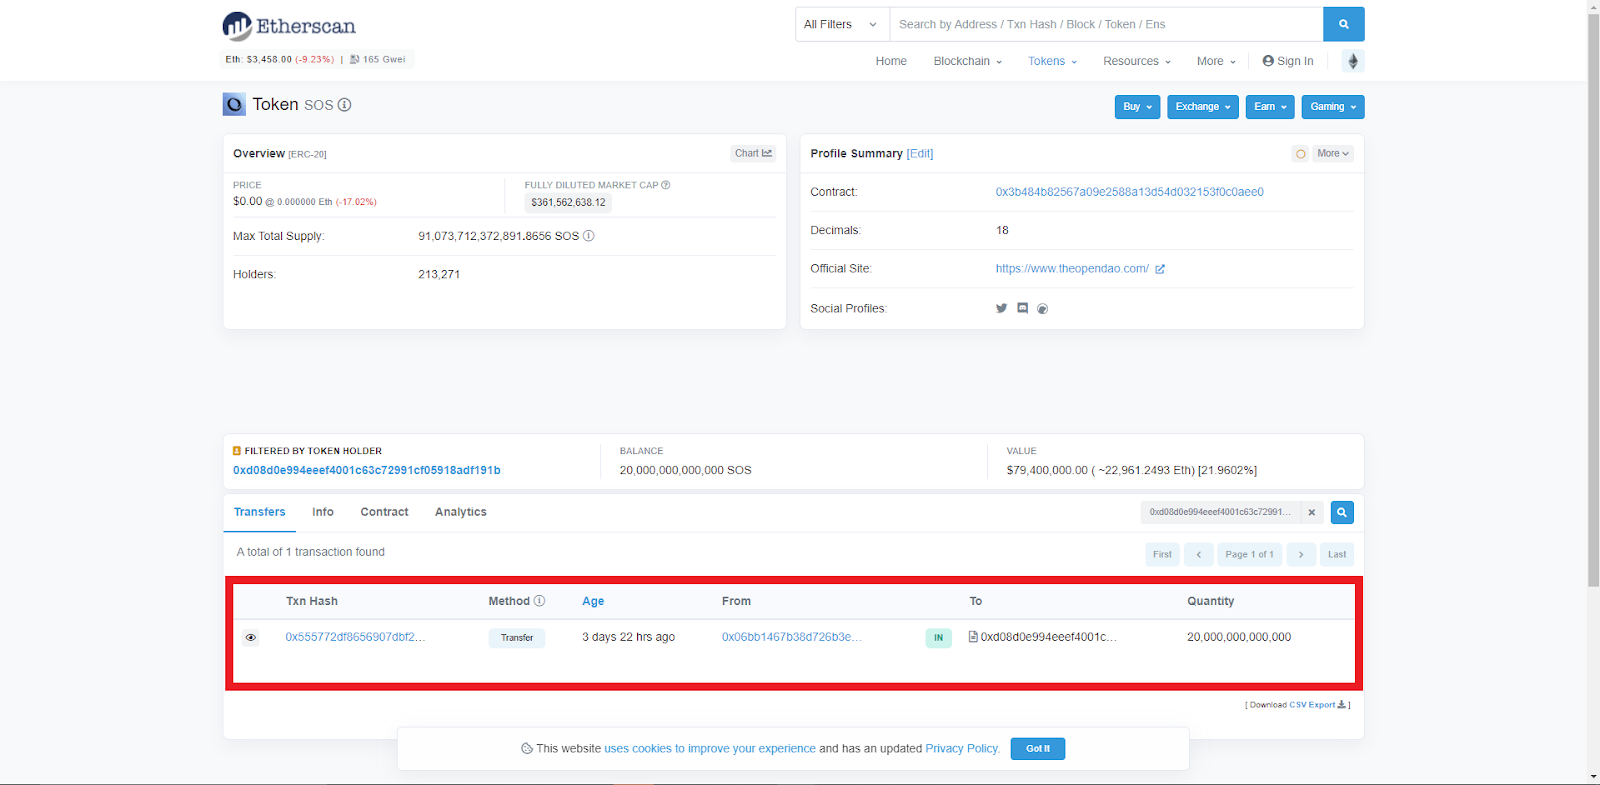Open the All Filters dropdown
This screenshot has height=785, width=1600.
pyautogui.click(x=842, y=24)
